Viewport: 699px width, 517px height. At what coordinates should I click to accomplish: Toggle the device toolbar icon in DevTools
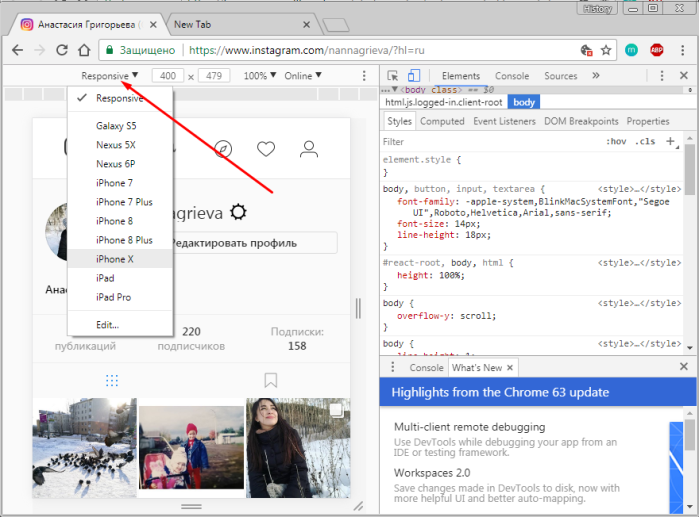click(x=414, y=76)
